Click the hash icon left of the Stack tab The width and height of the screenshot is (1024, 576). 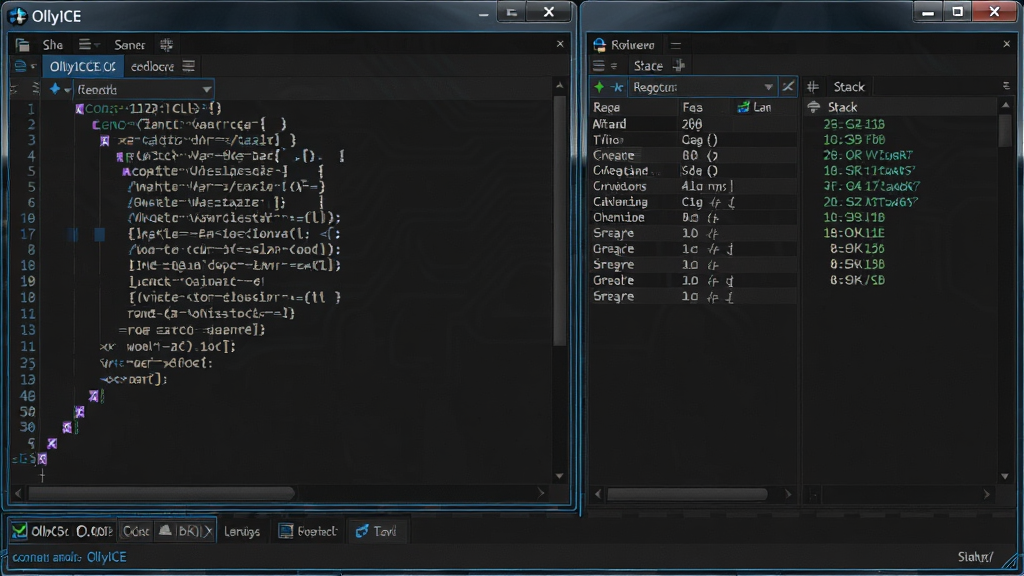pos(812,87)
